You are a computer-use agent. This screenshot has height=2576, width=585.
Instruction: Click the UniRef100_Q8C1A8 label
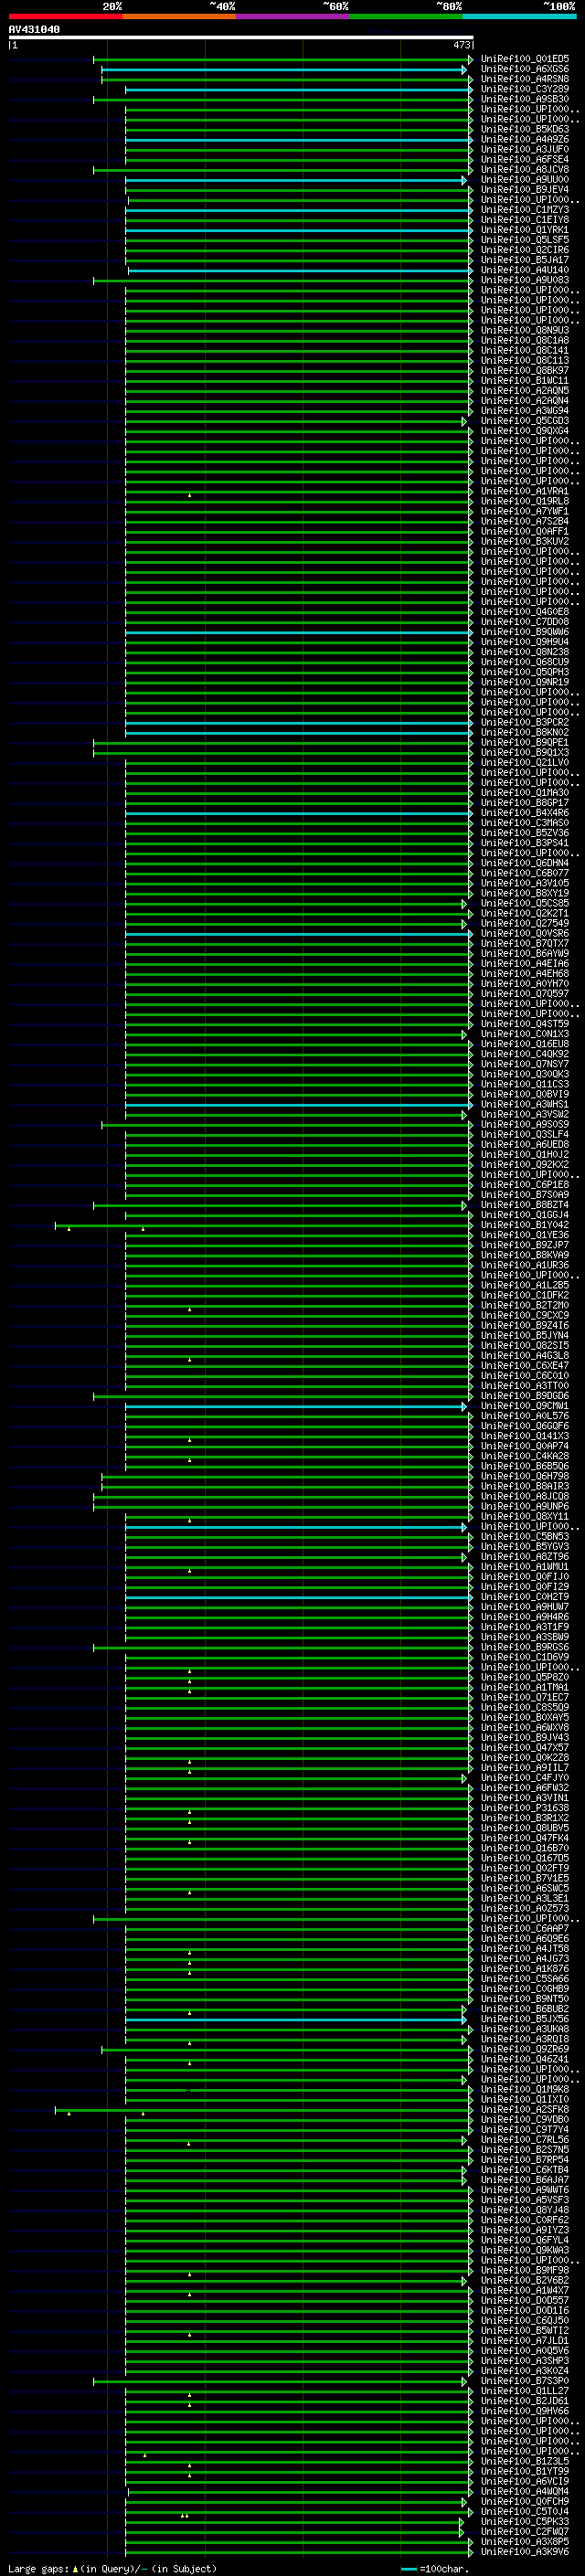coord(525,340)
